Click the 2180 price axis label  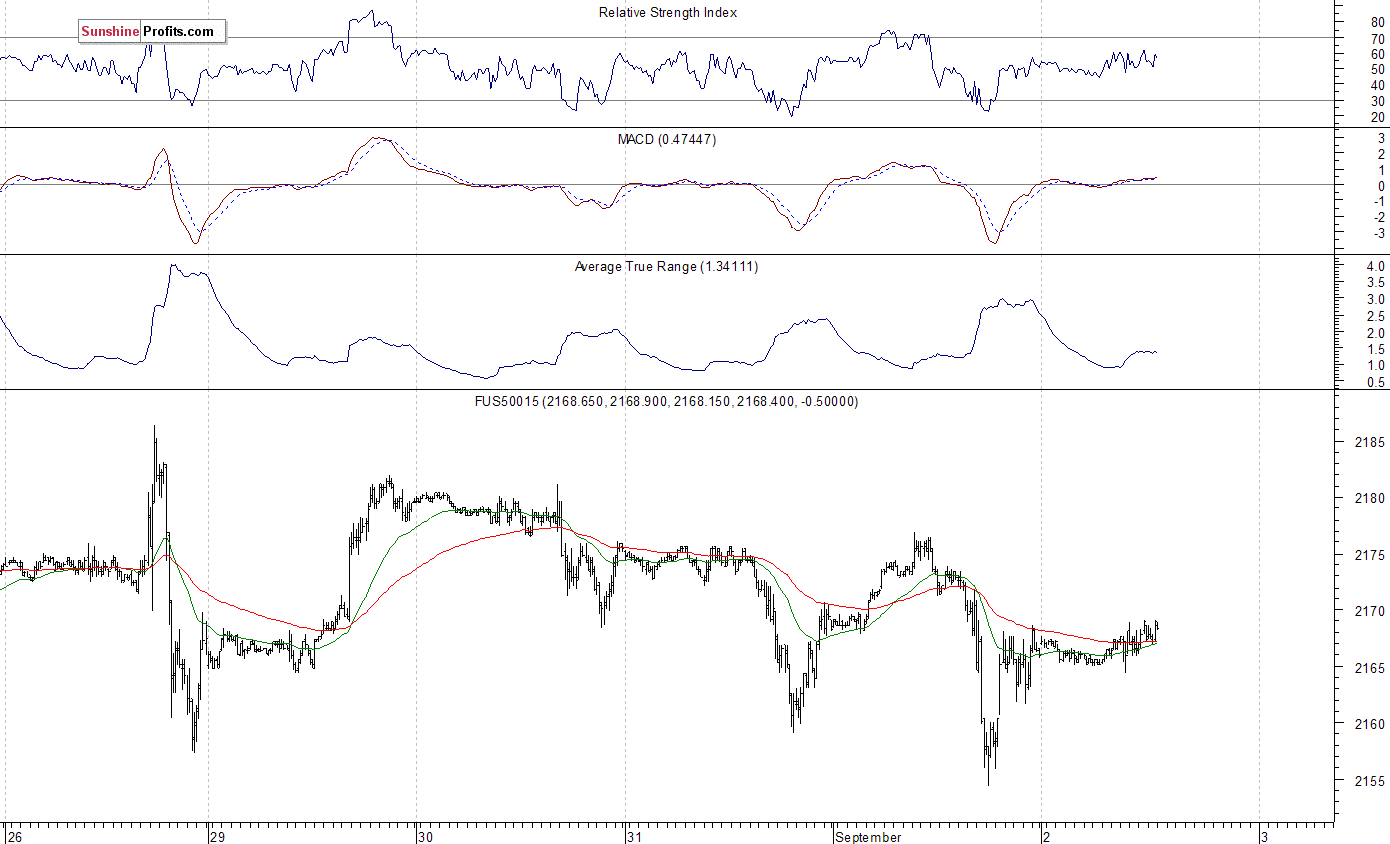pyautogui.click(x=1369, y=498)
